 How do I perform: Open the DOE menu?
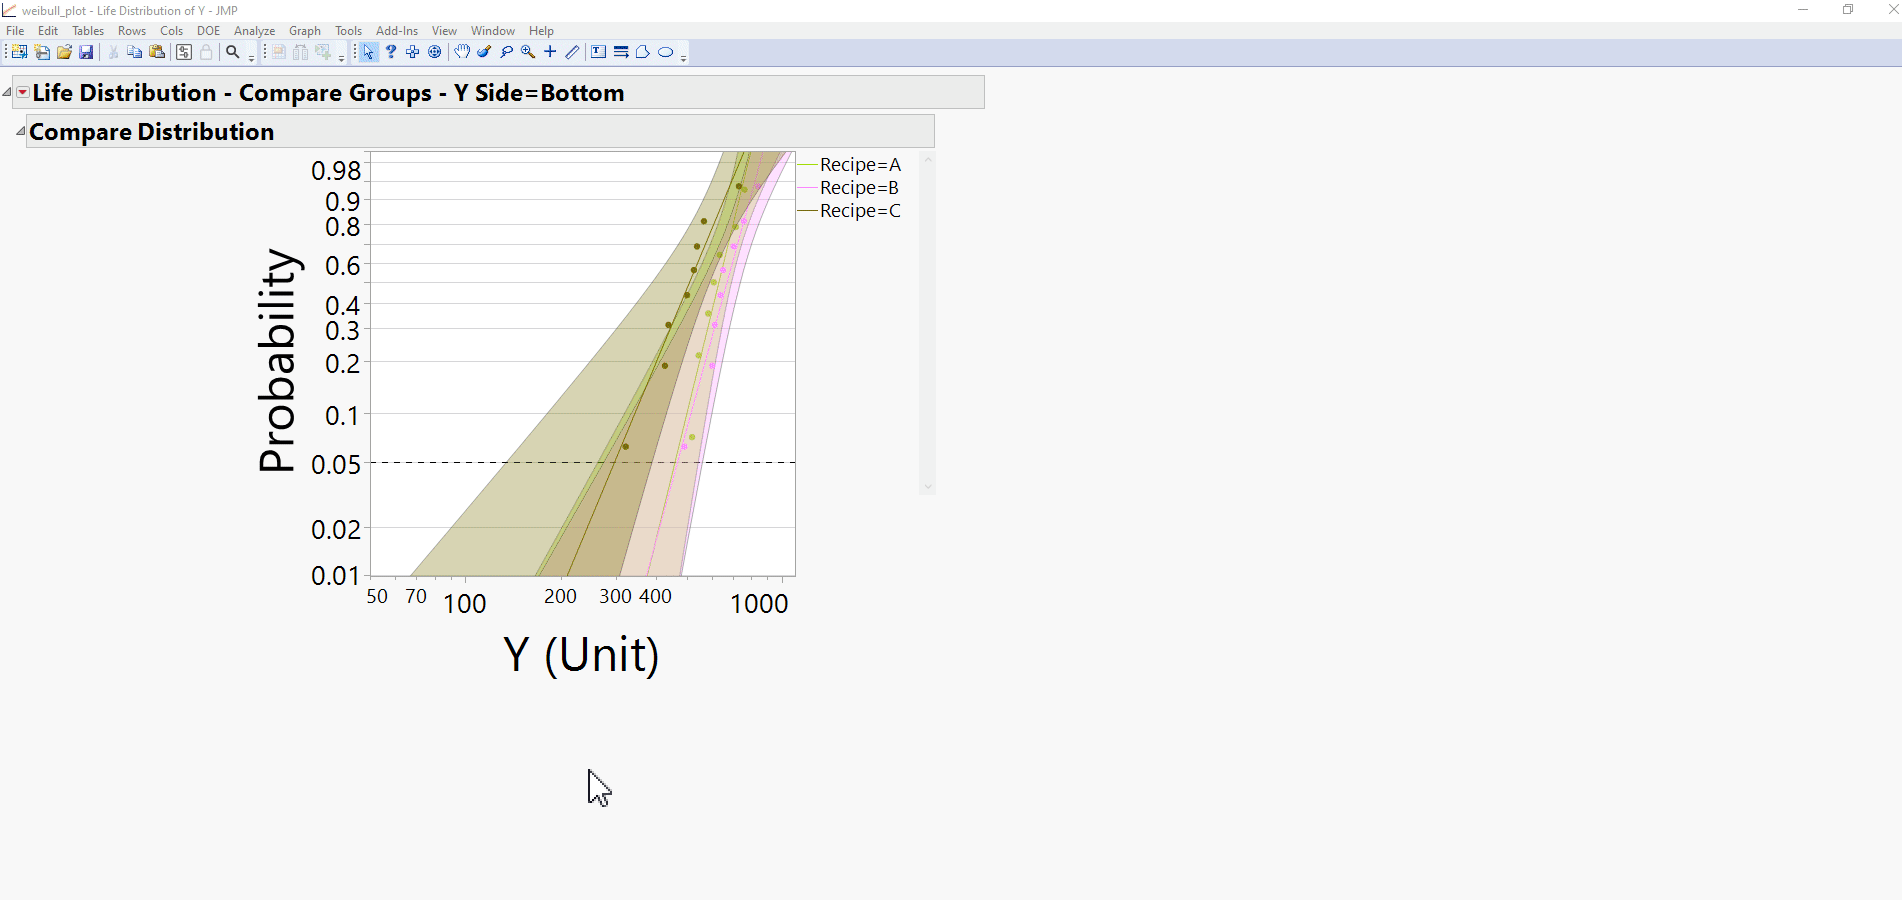208,30
